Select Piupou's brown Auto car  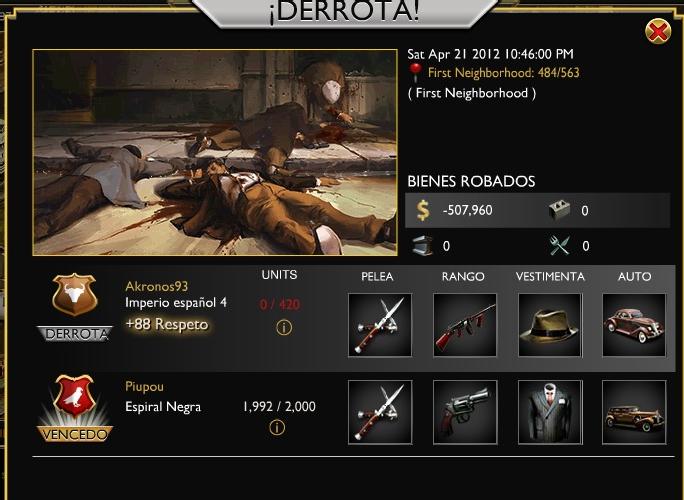(634, 412)
